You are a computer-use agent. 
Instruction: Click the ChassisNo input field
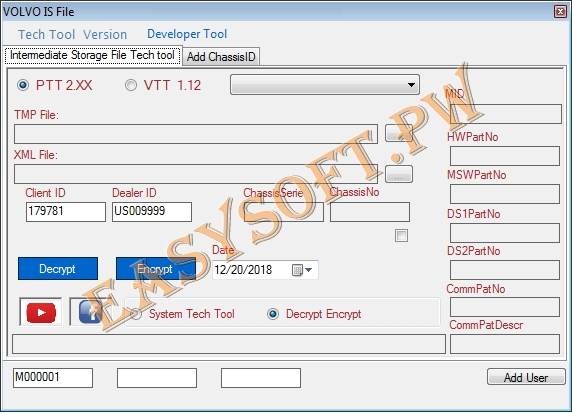click(x=370, y=212)
